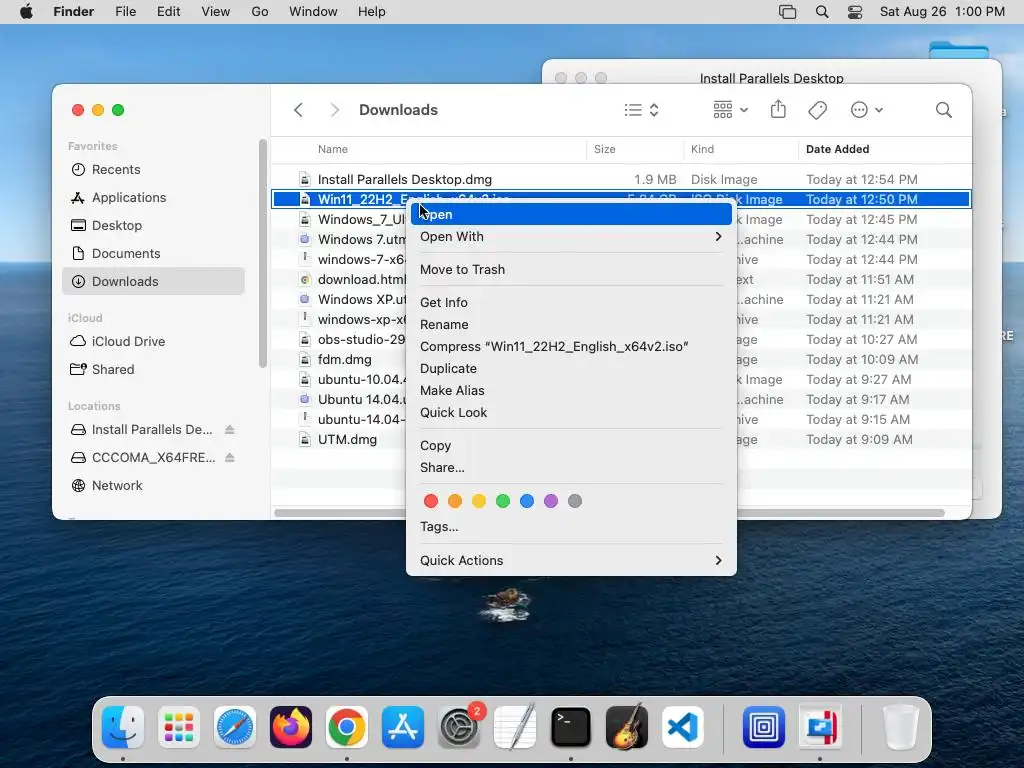
Task: Choose Quick Look from context menu
Action: tap(571, 412)
